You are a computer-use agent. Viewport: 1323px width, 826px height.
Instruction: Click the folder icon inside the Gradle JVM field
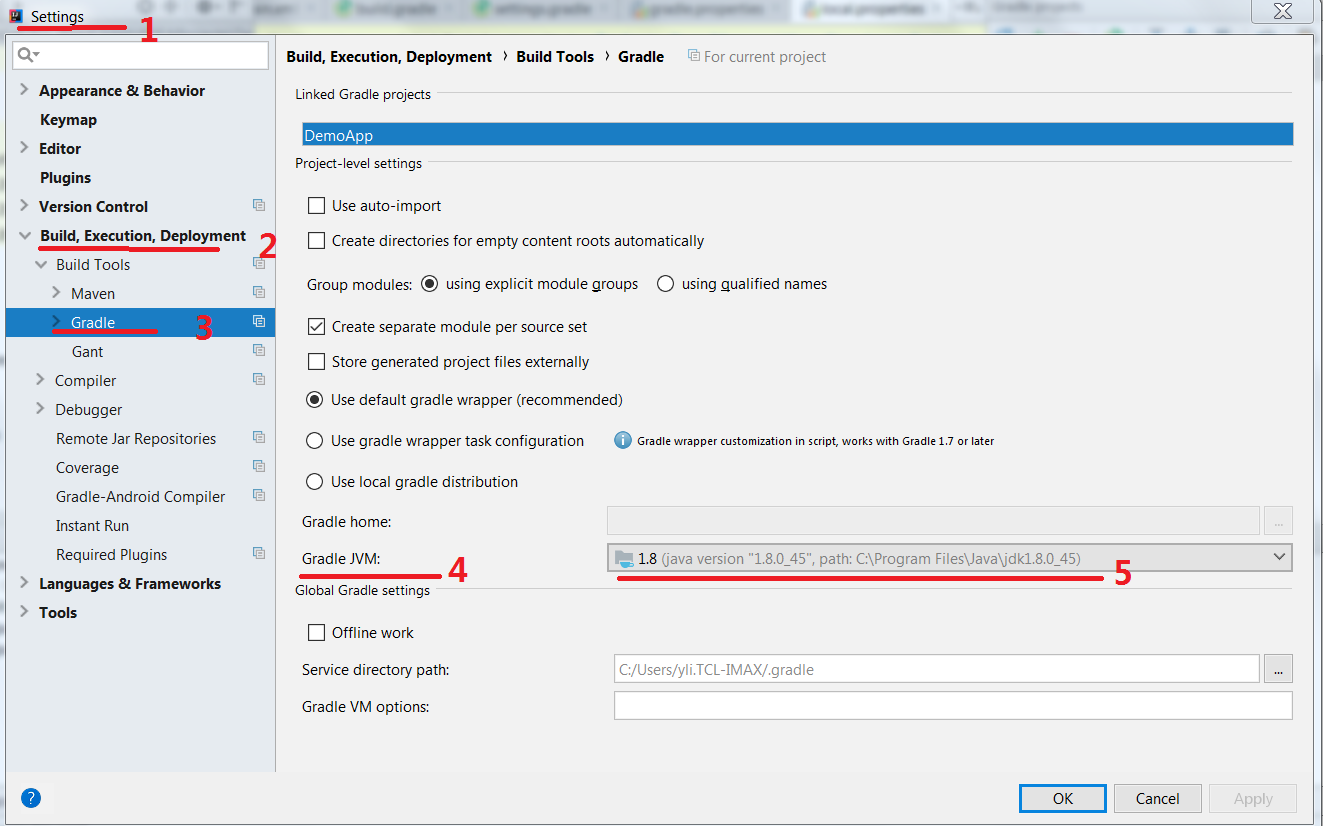(621, 557)
